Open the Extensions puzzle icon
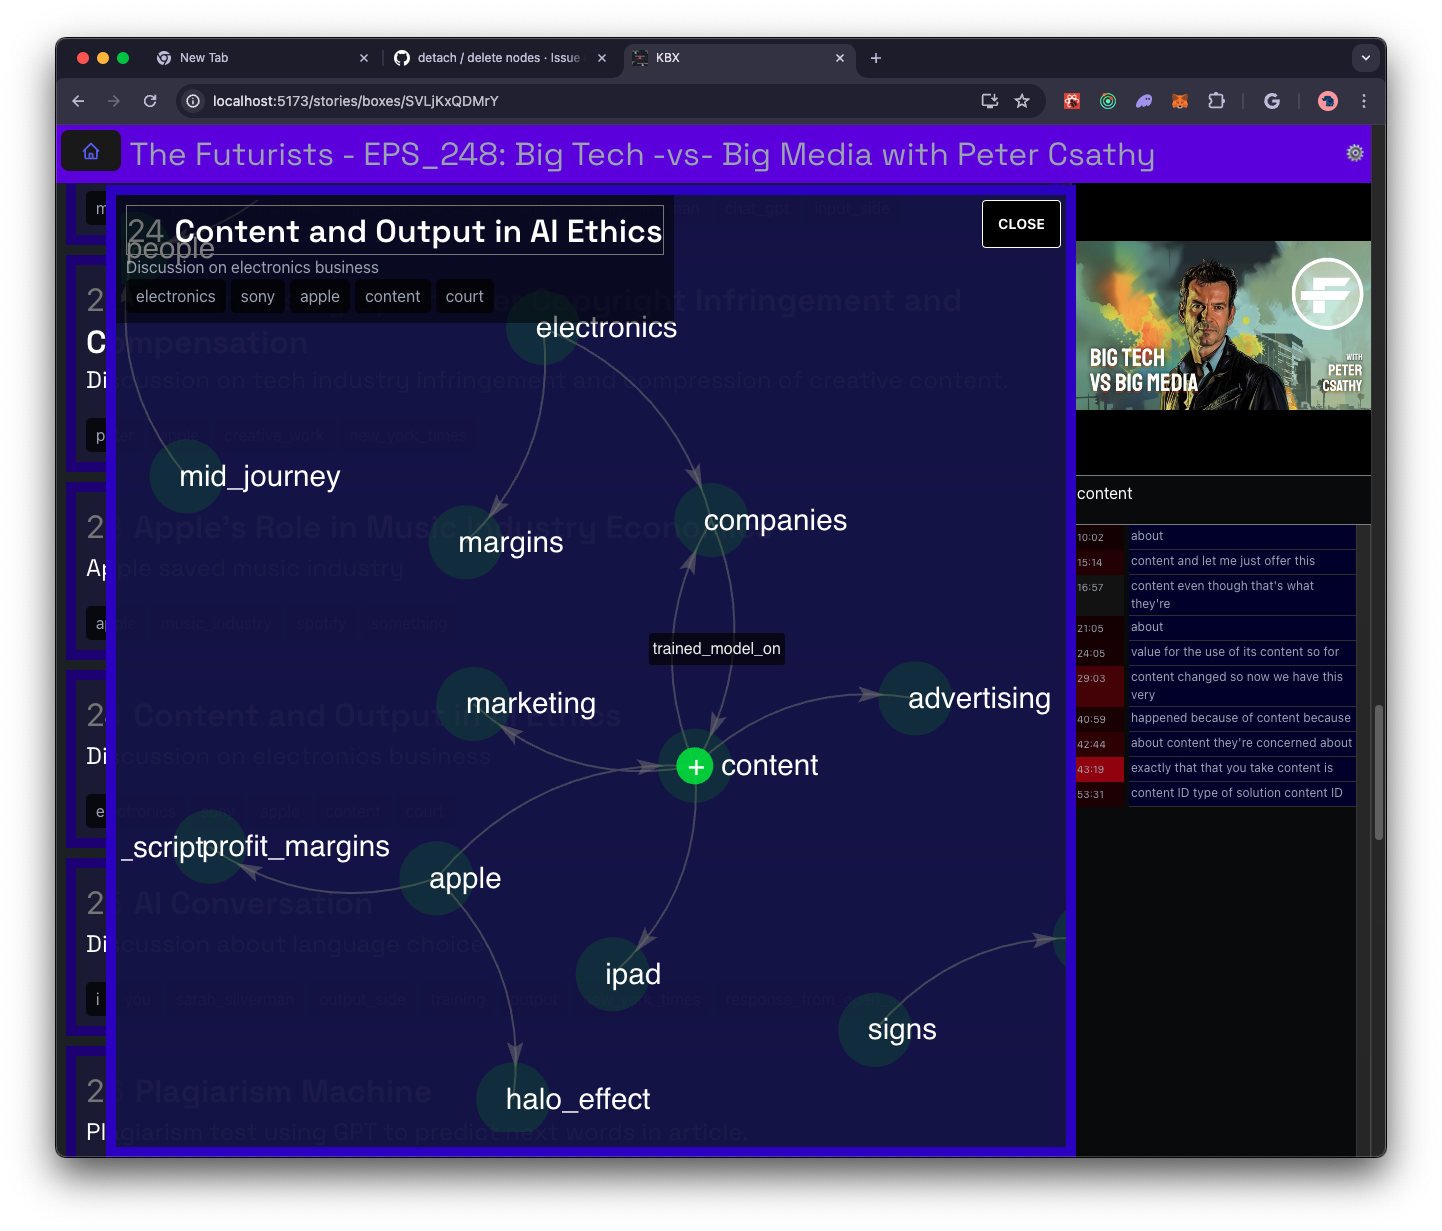 [x=1216, y=101]
